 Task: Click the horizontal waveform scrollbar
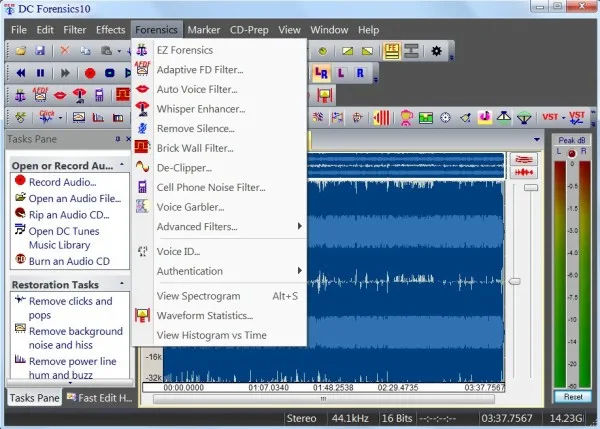pos(324,399)
